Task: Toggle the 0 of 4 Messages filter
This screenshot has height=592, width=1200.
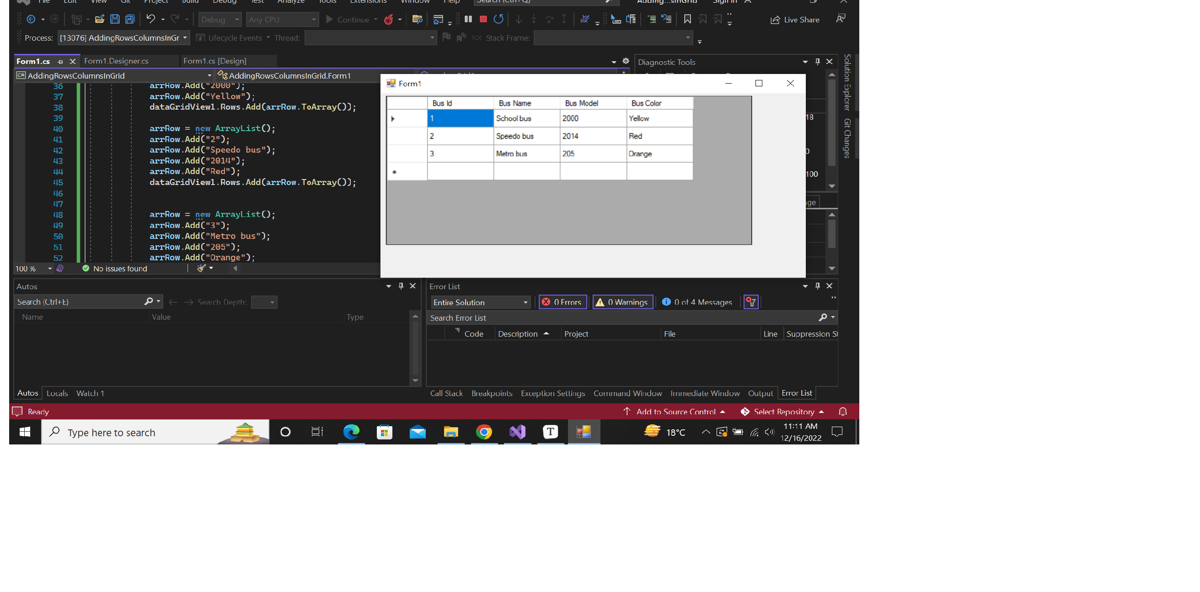Action: coord(697,302)
